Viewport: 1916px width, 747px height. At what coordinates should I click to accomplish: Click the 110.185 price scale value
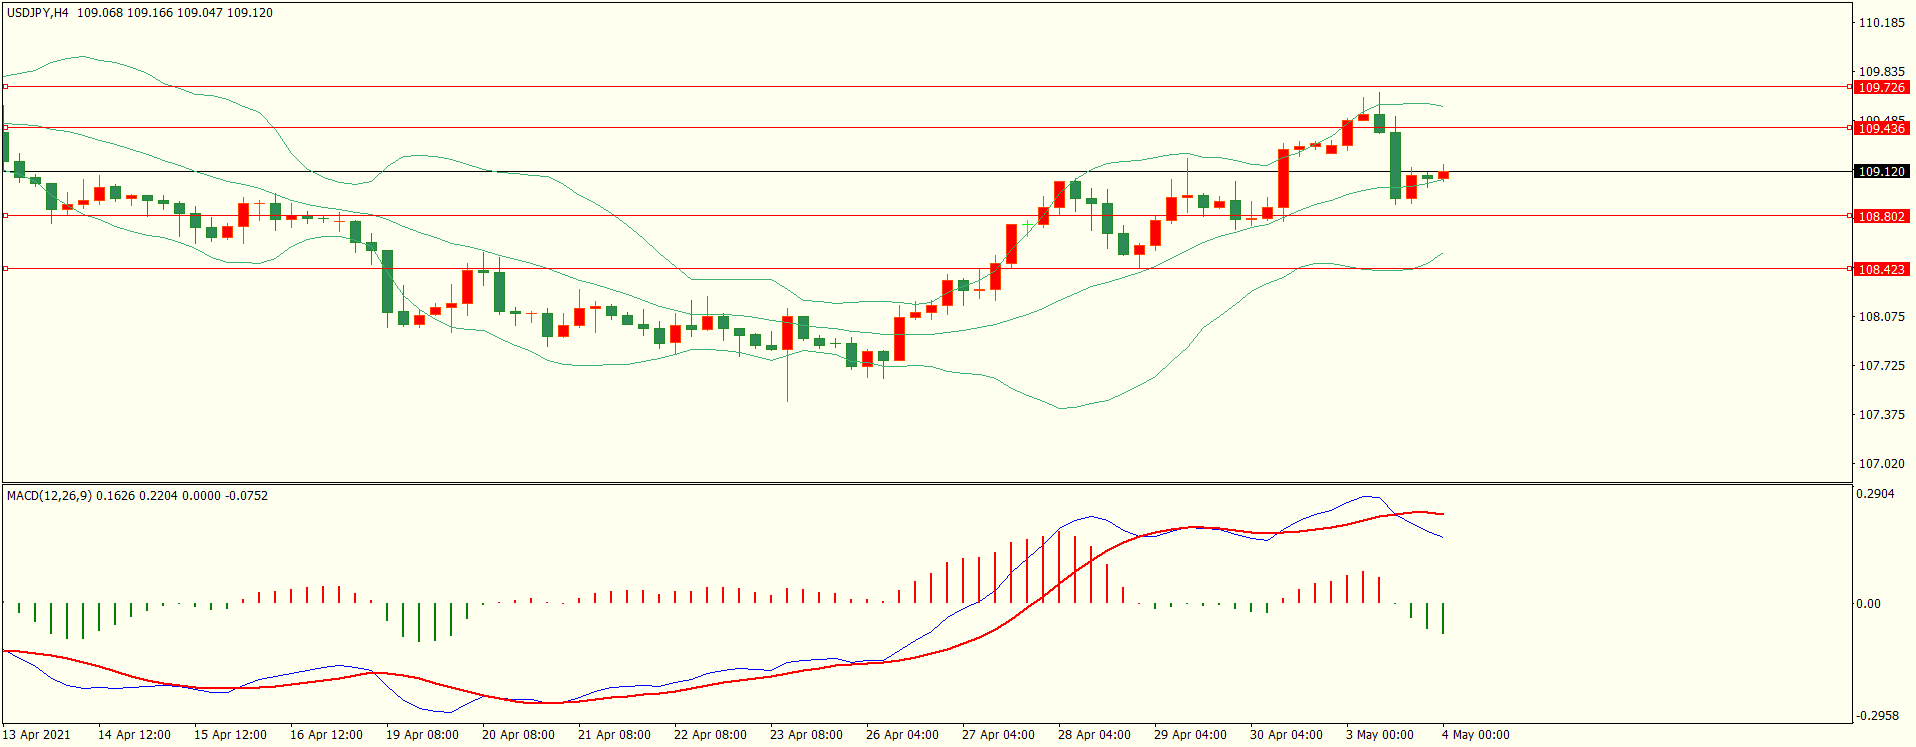click(x=1881, y=23)
